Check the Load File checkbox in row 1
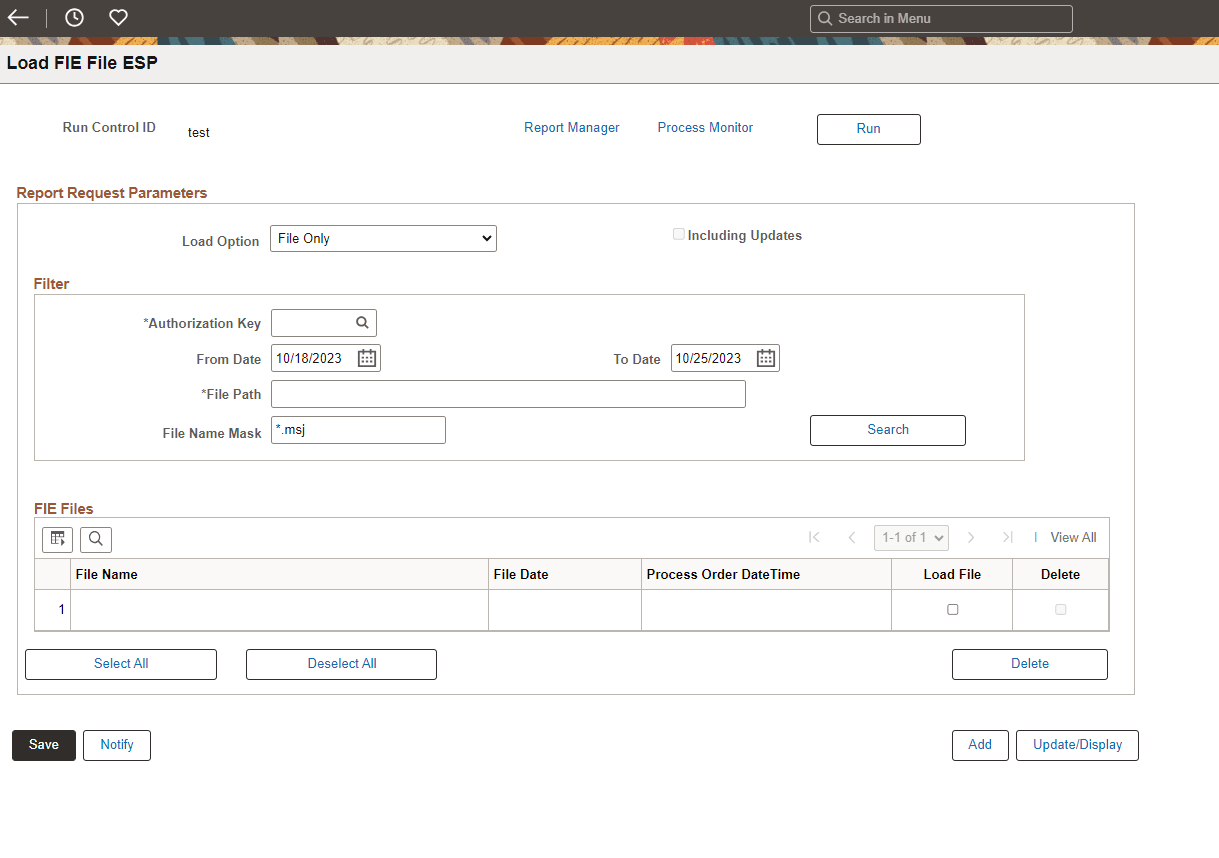This screenshot has width=1219, height=858. tap(951, 608)
